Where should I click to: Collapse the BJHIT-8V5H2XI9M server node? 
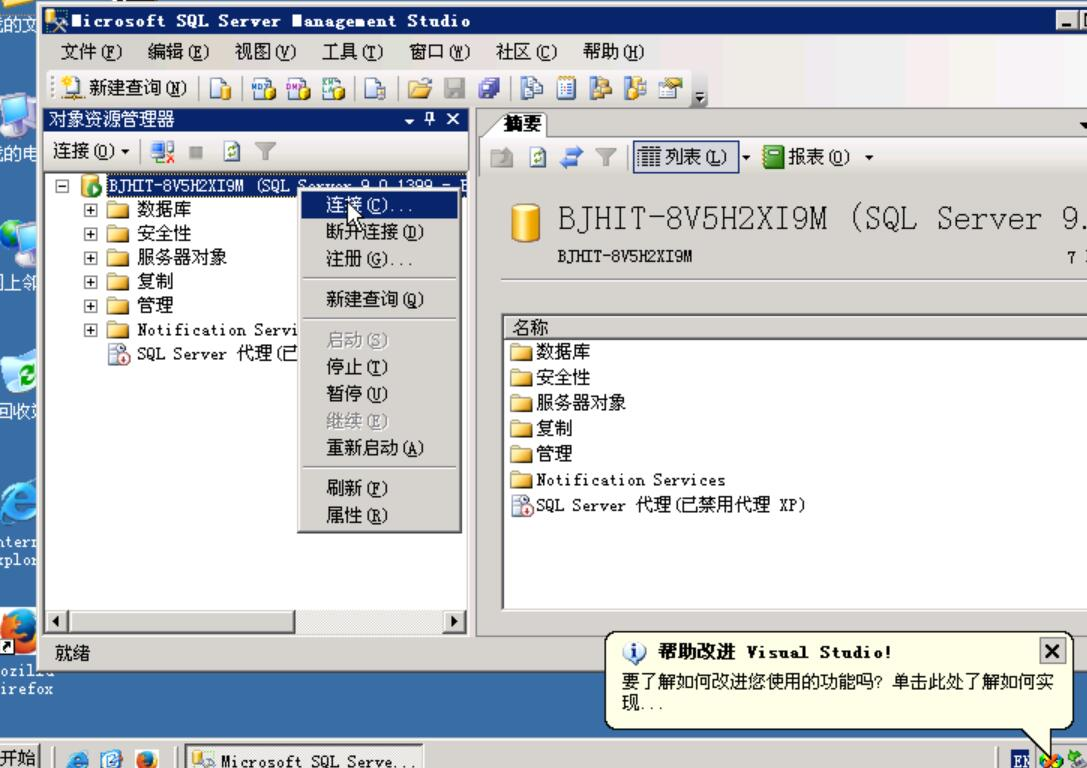point(62,186)
